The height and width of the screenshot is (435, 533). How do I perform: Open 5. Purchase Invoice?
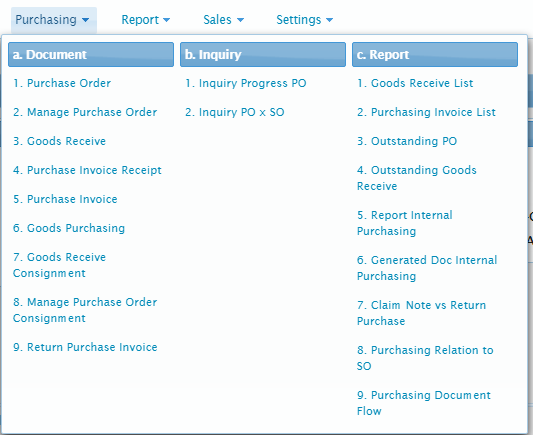[65, 199]
